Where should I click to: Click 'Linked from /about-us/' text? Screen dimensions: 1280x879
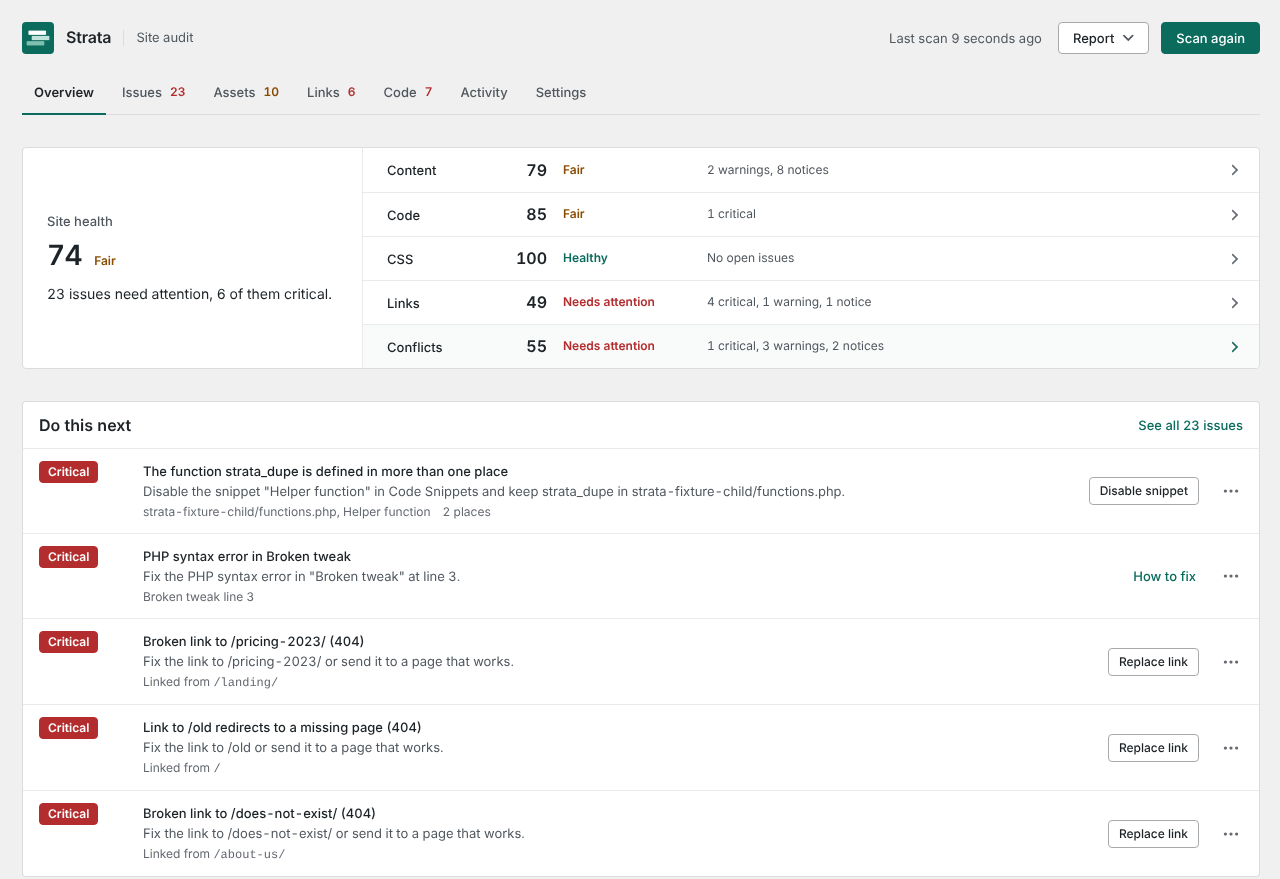click(x=214, y=854)
